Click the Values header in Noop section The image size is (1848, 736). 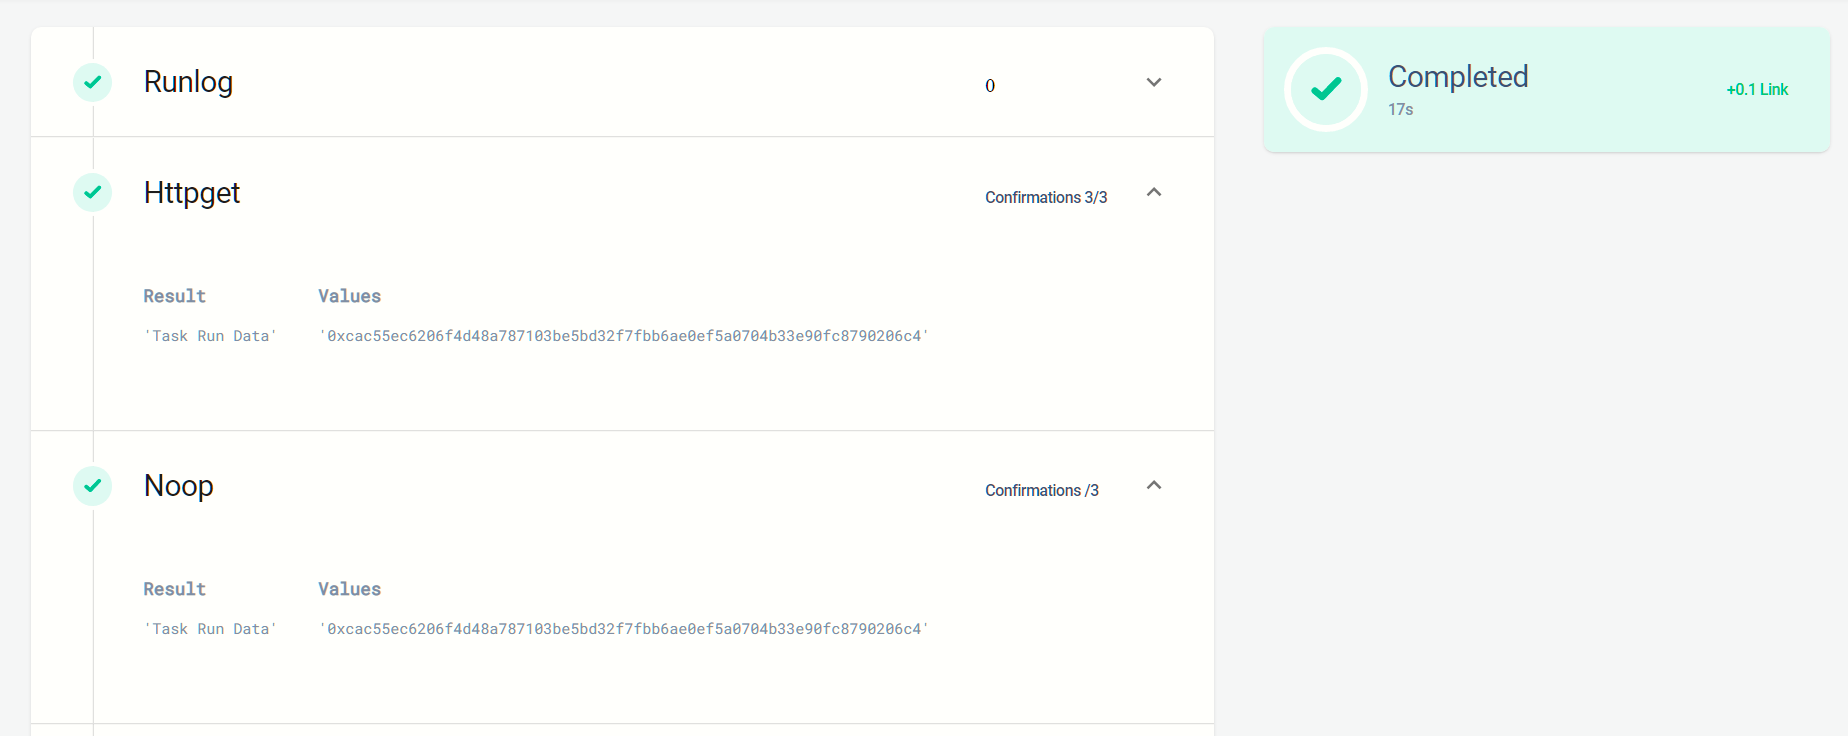click(349, 589)
